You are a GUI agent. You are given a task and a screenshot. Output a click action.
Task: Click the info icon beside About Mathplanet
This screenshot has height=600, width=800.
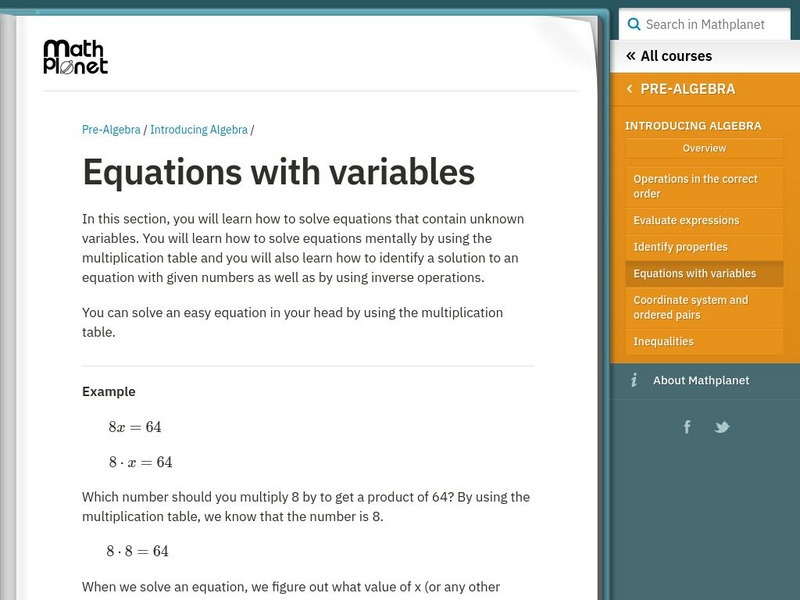coord(633,381)
